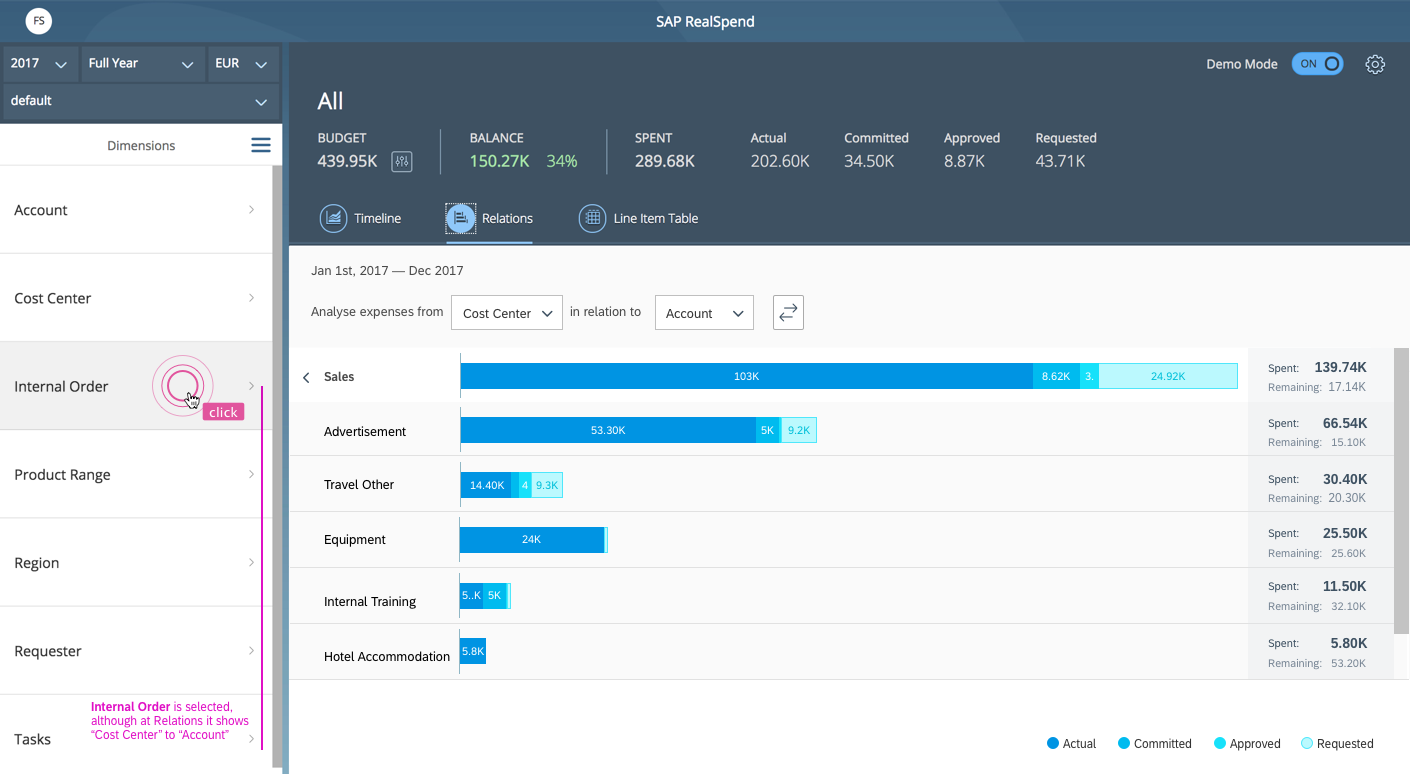Expand the Region dimension chevron

pos(251,562)
